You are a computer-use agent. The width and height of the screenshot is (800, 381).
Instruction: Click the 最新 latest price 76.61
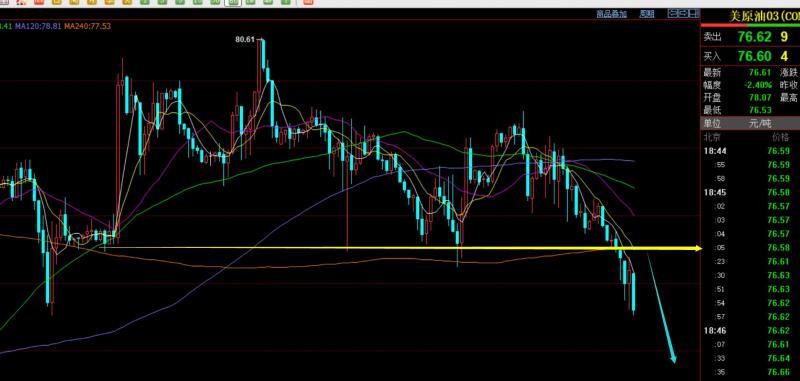point(759,73)
